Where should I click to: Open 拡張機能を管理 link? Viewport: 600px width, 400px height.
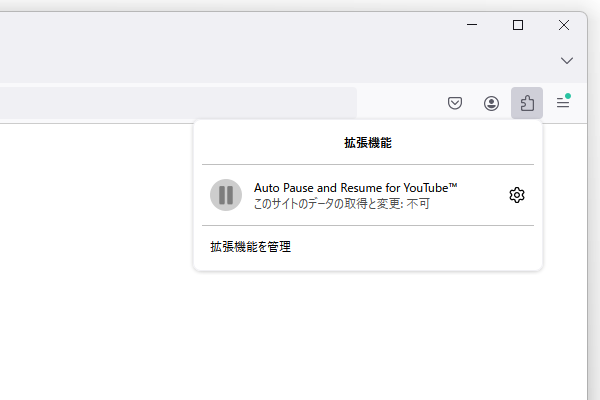tap(251, 247)
